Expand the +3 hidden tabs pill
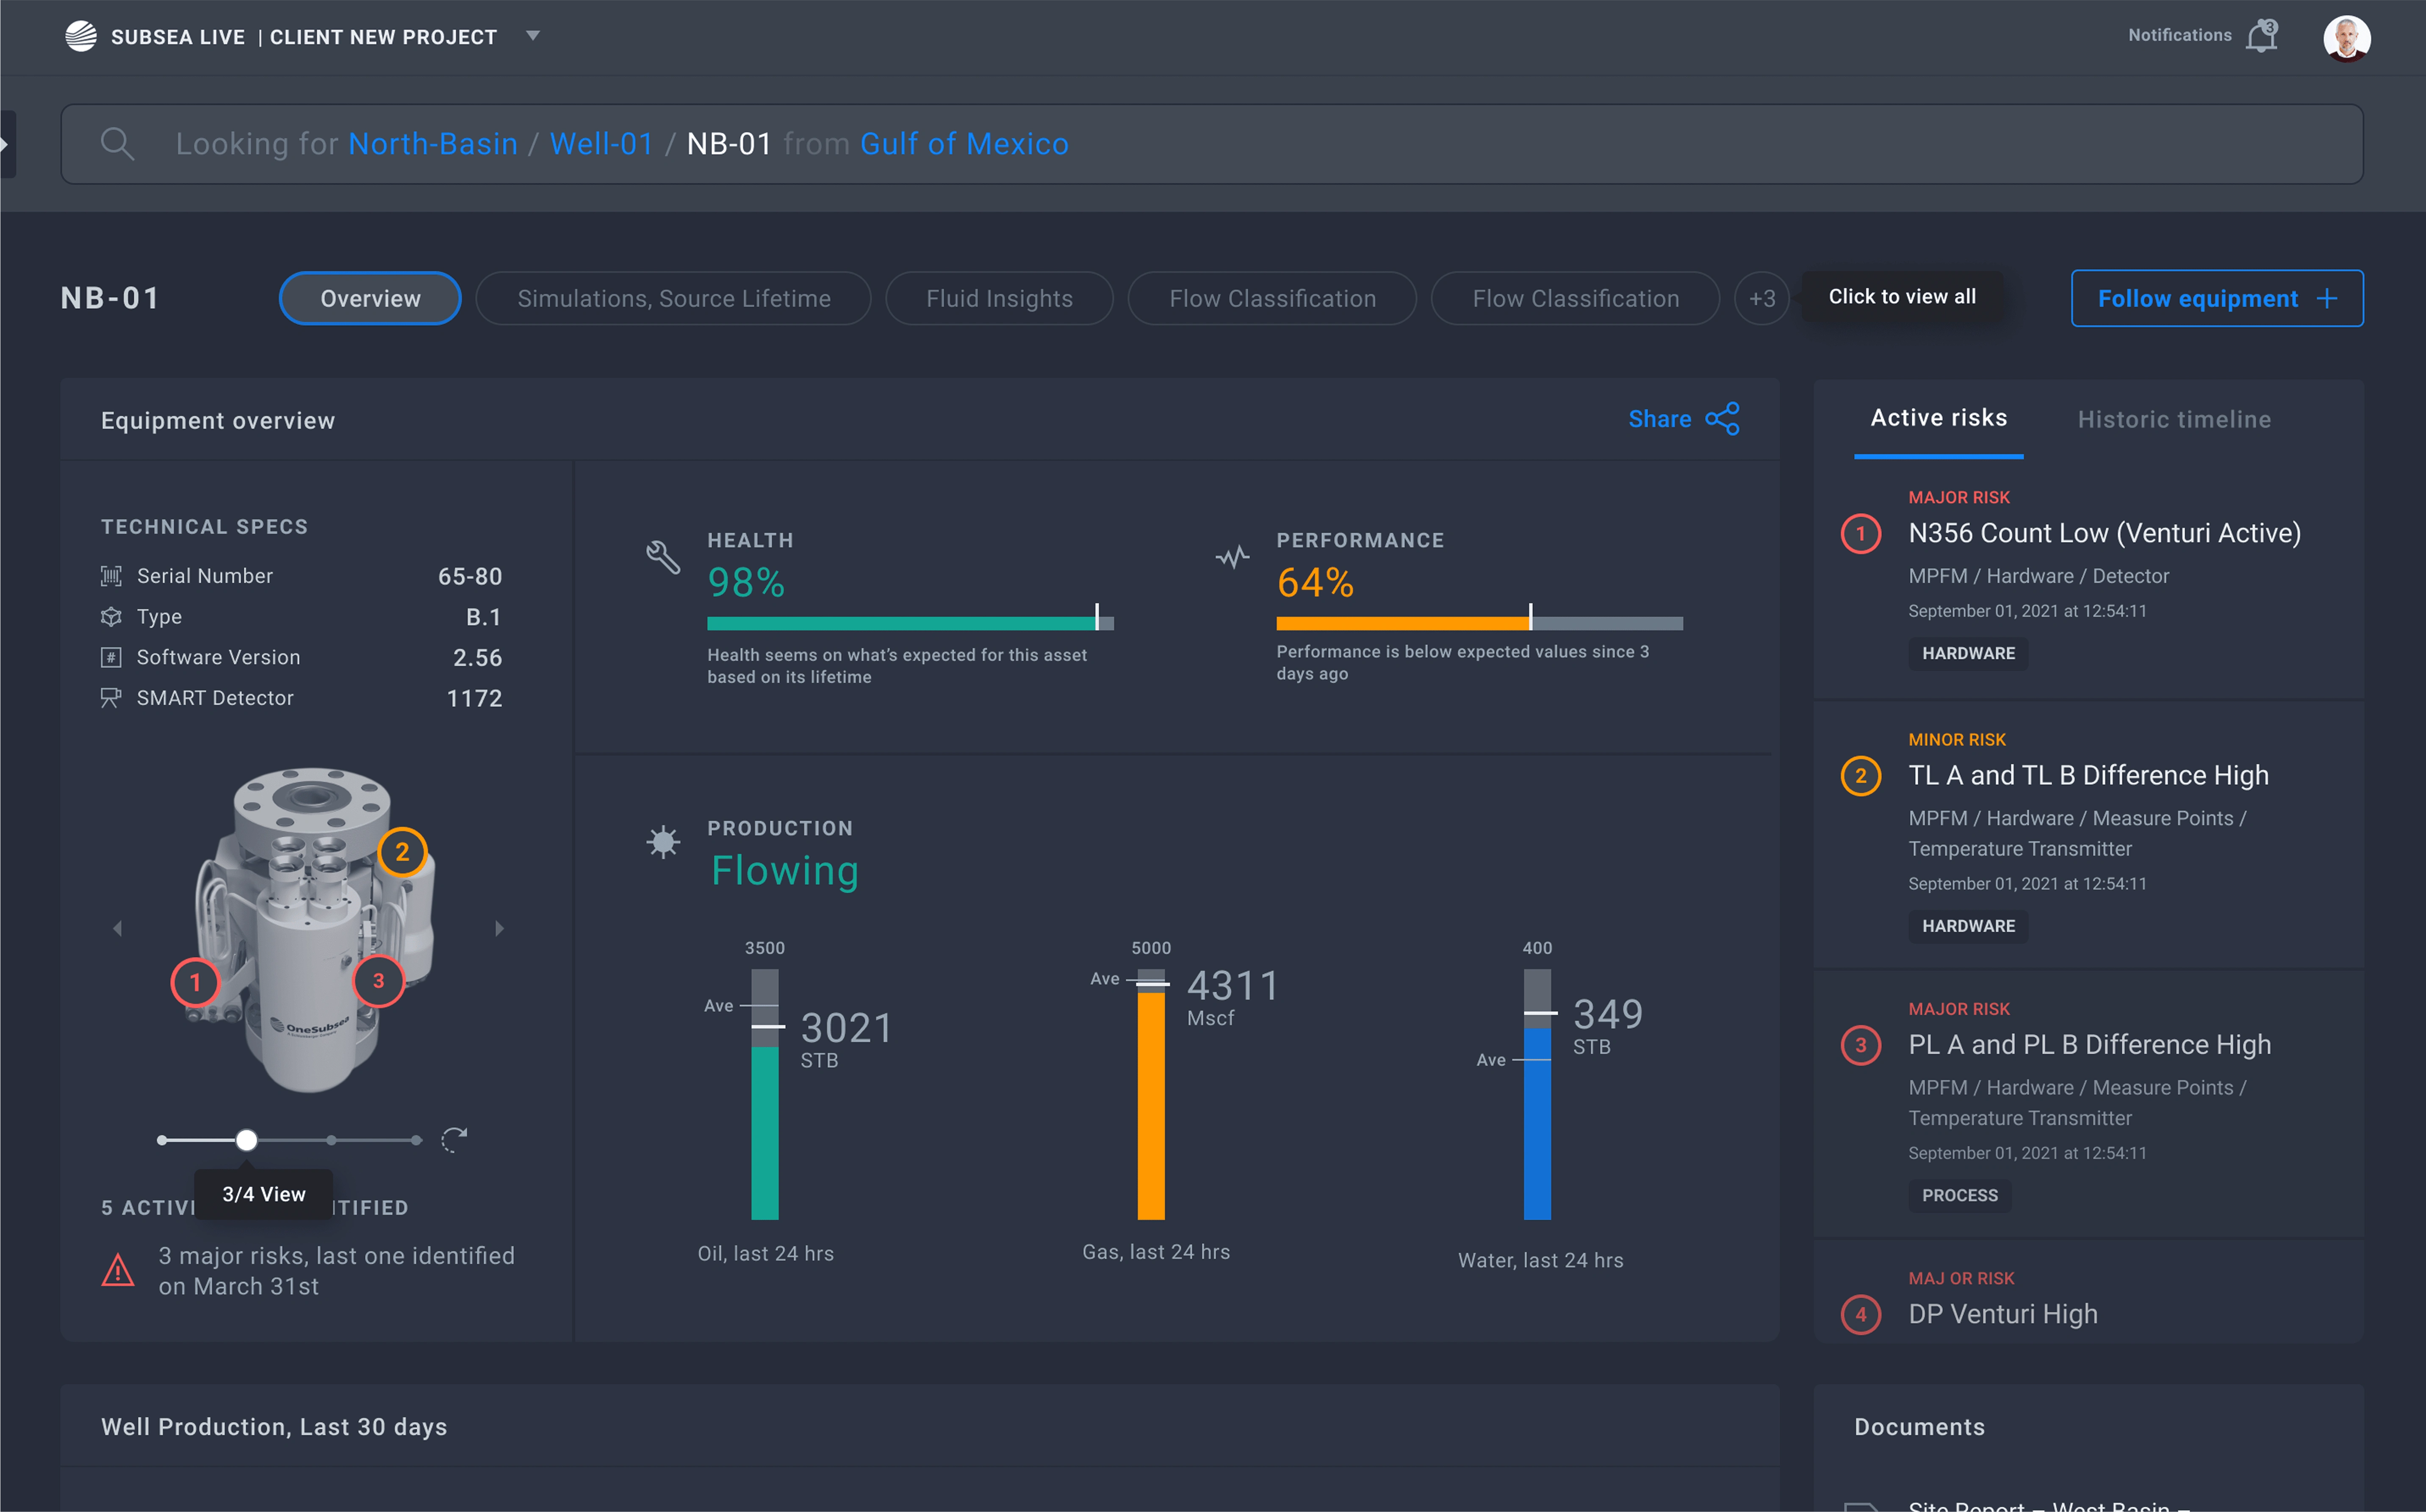 [x=1761, y=298]
